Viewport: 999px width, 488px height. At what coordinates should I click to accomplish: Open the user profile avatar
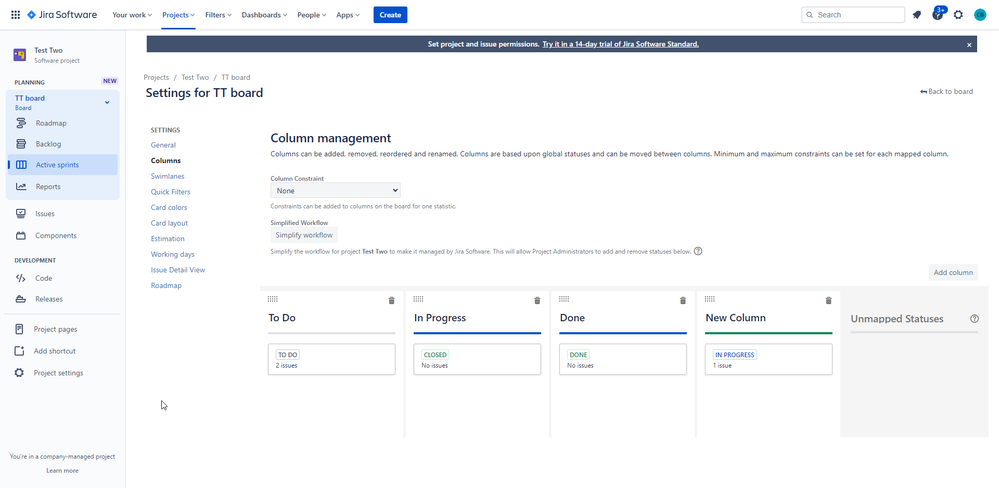(x=980, y=15)
